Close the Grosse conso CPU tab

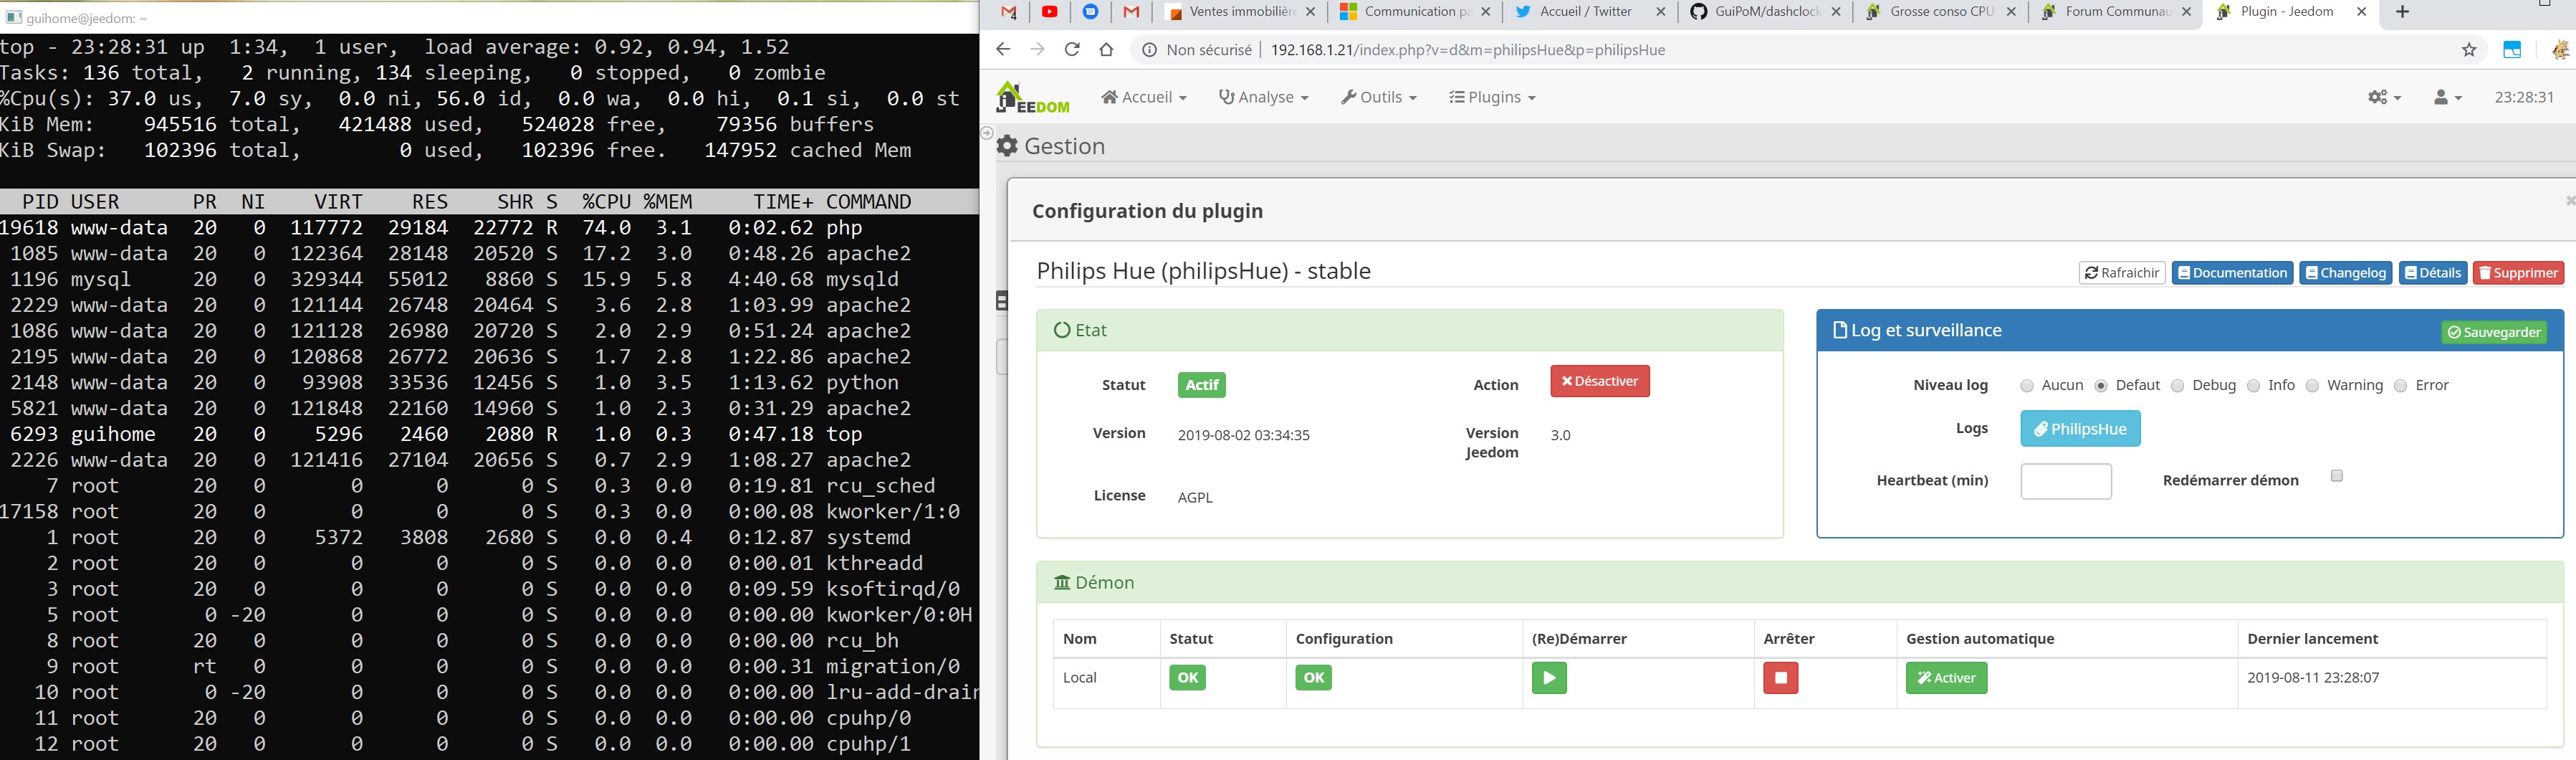point(2011,12)
